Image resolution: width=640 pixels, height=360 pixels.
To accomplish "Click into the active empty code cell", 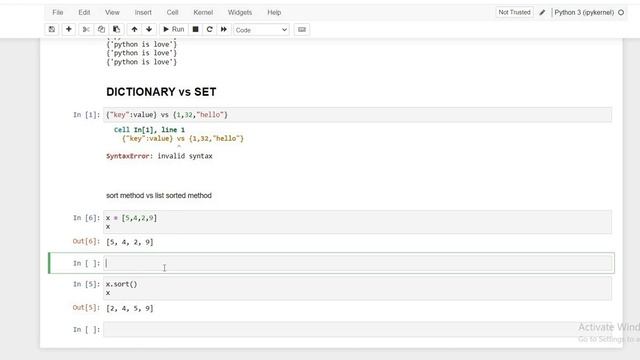I will pos(358,263).
